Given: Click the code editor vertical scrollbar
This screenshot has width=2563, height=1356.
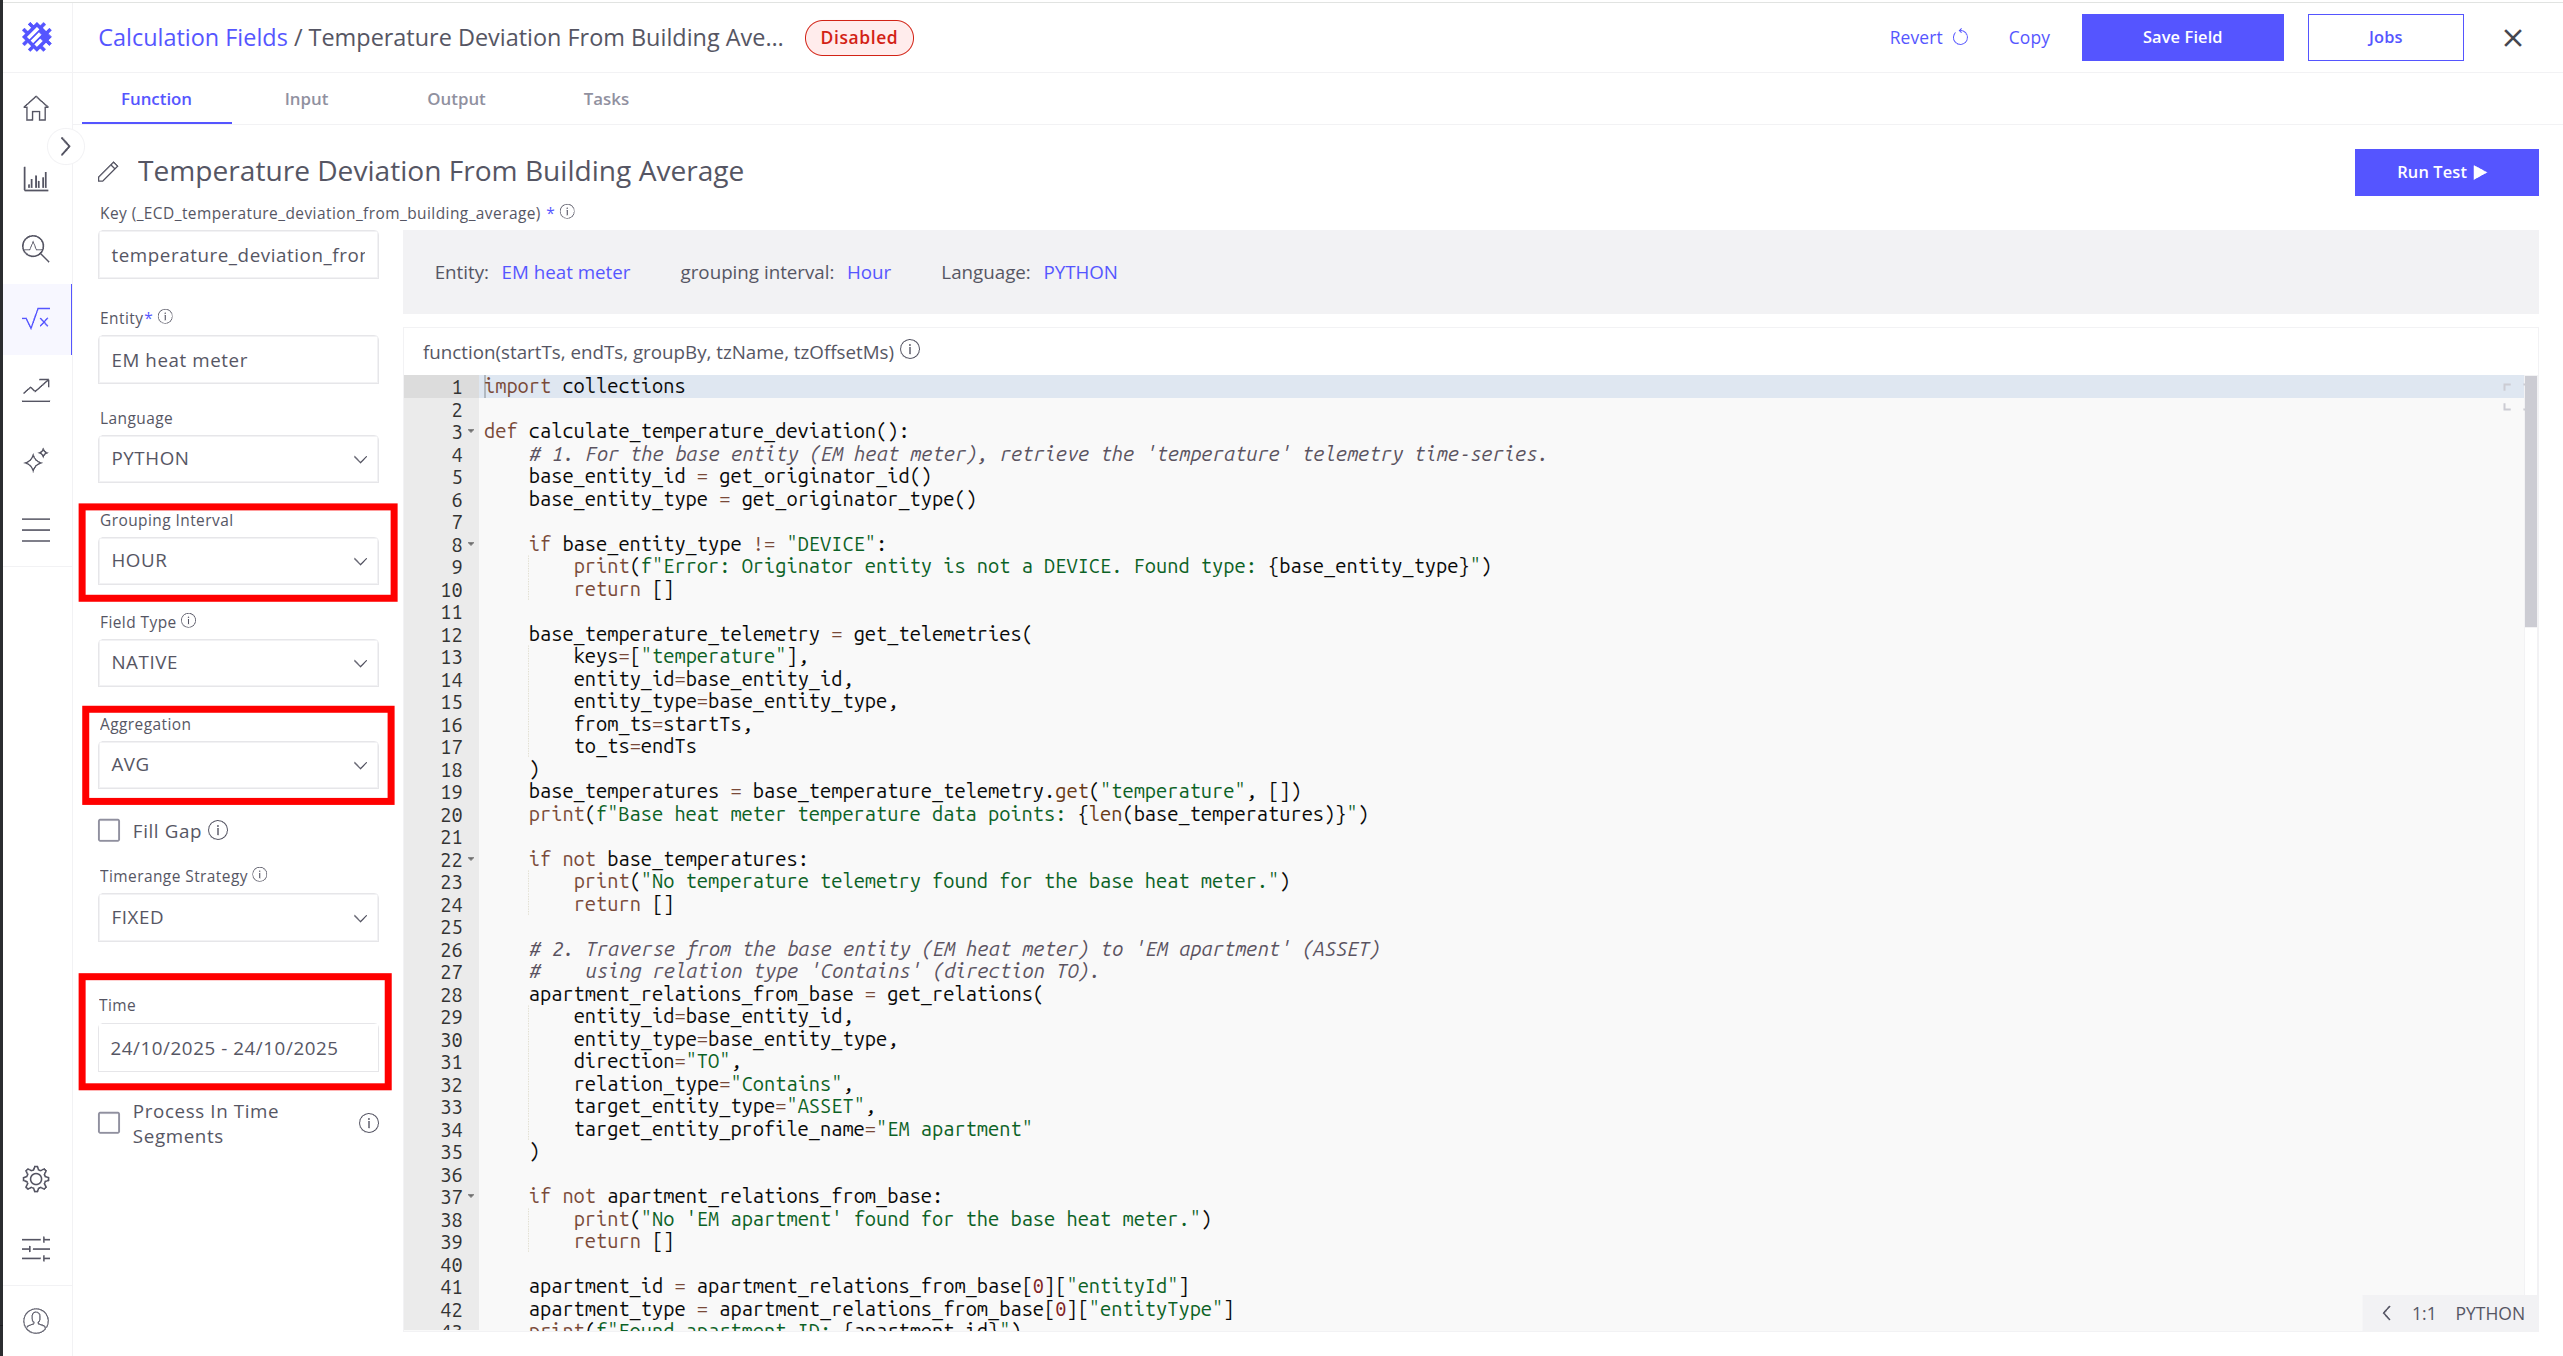Looking at the screenshot, I should 2530,502.
